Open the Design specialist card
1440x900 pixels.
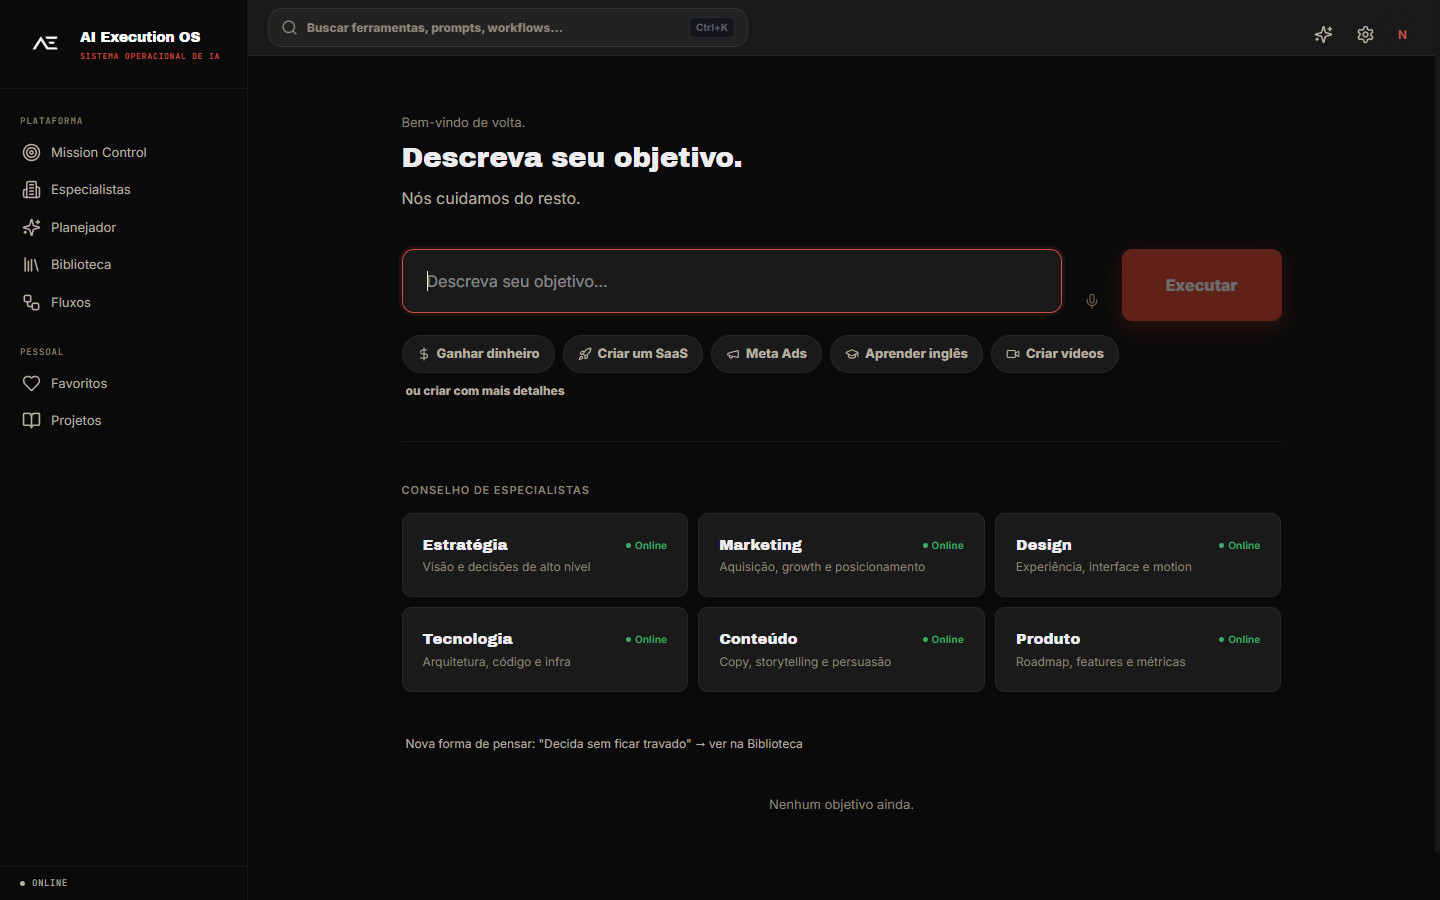click(1138, 555)
